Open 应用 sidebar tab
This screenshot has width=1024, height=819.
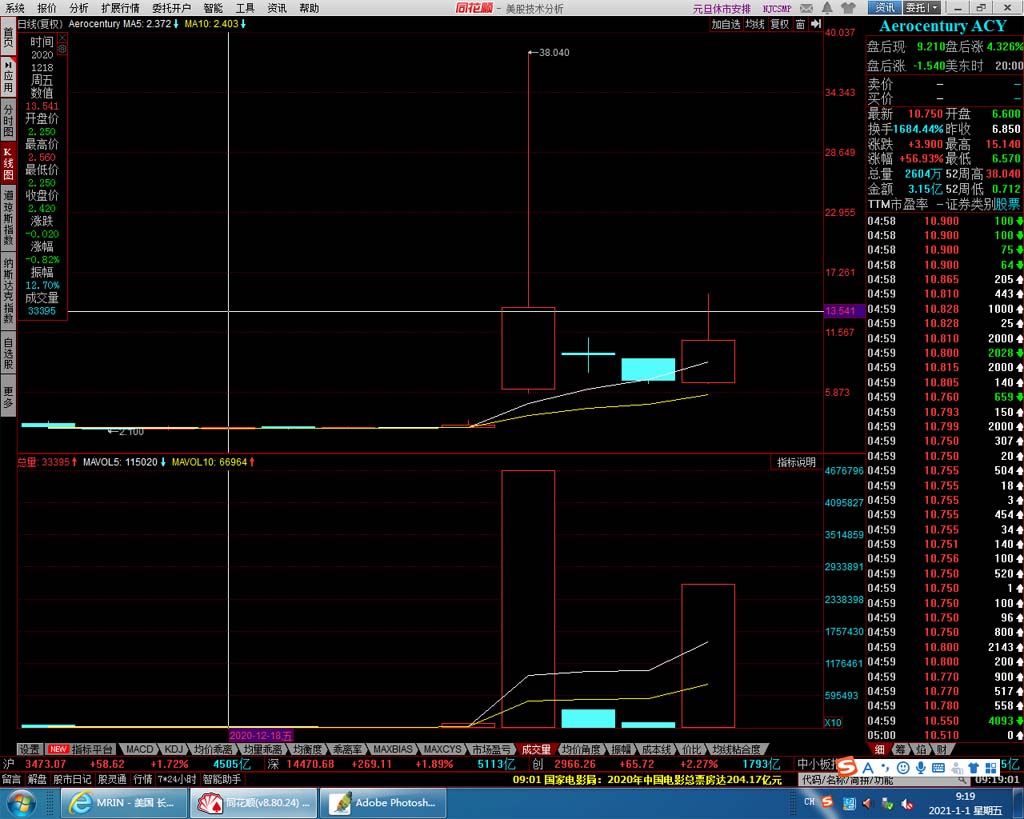click(8, 76)
